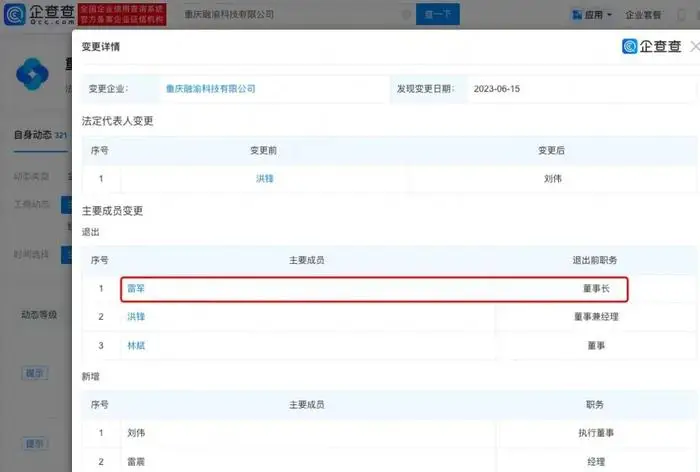This screenshot has width=700, height=472.
Task: Click the clear icon in search box
Action: pyautogui.click(x=406, y=15)
